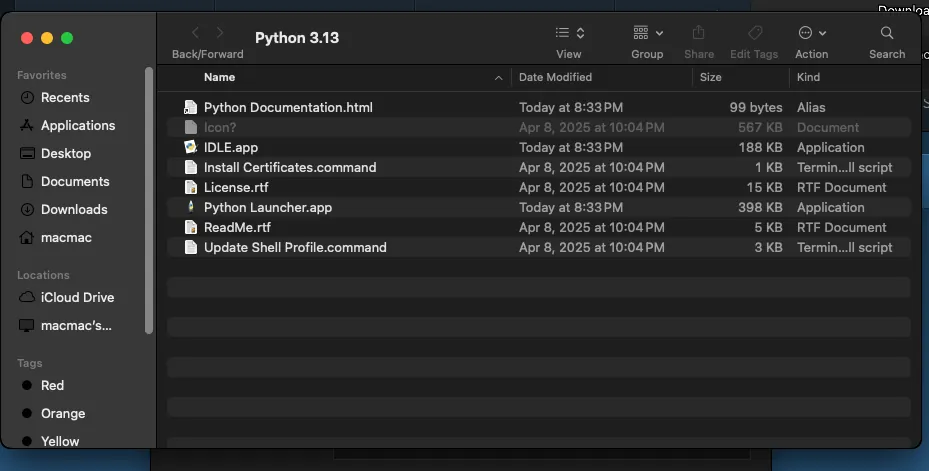Click the 567 KB size value
Image resolution: width=929 pixels, height=471 pixels.
tap(760, 127)
